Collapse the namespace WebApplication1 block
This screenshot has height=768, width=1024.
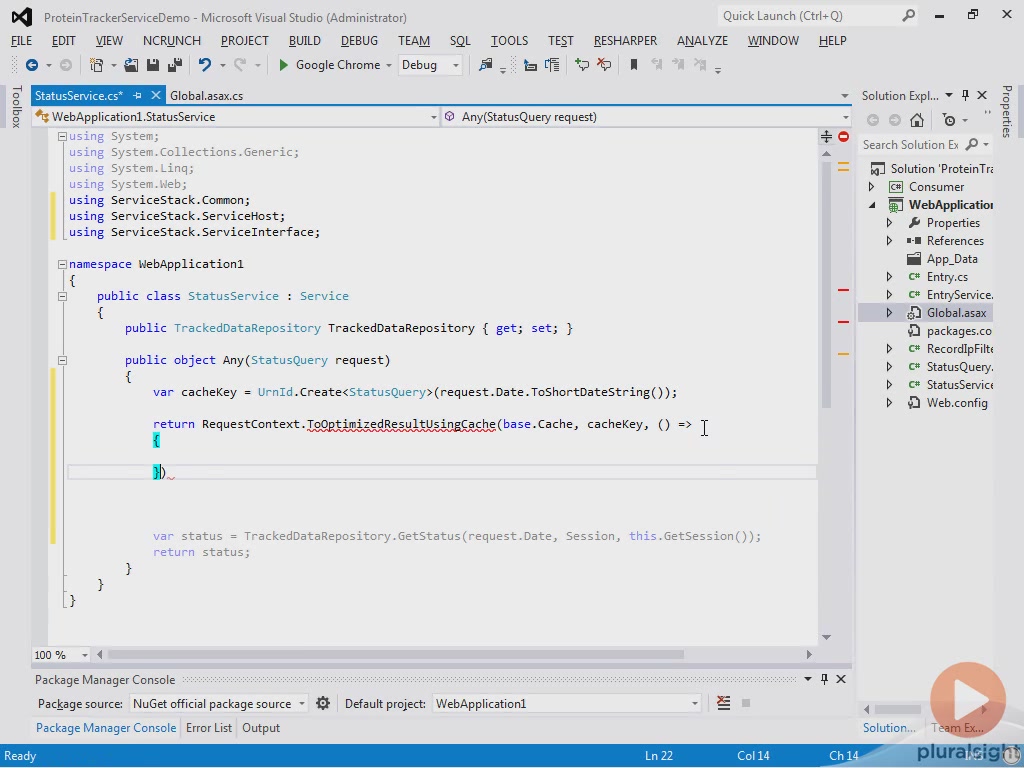pyautogui.click(x=62, y=264)
